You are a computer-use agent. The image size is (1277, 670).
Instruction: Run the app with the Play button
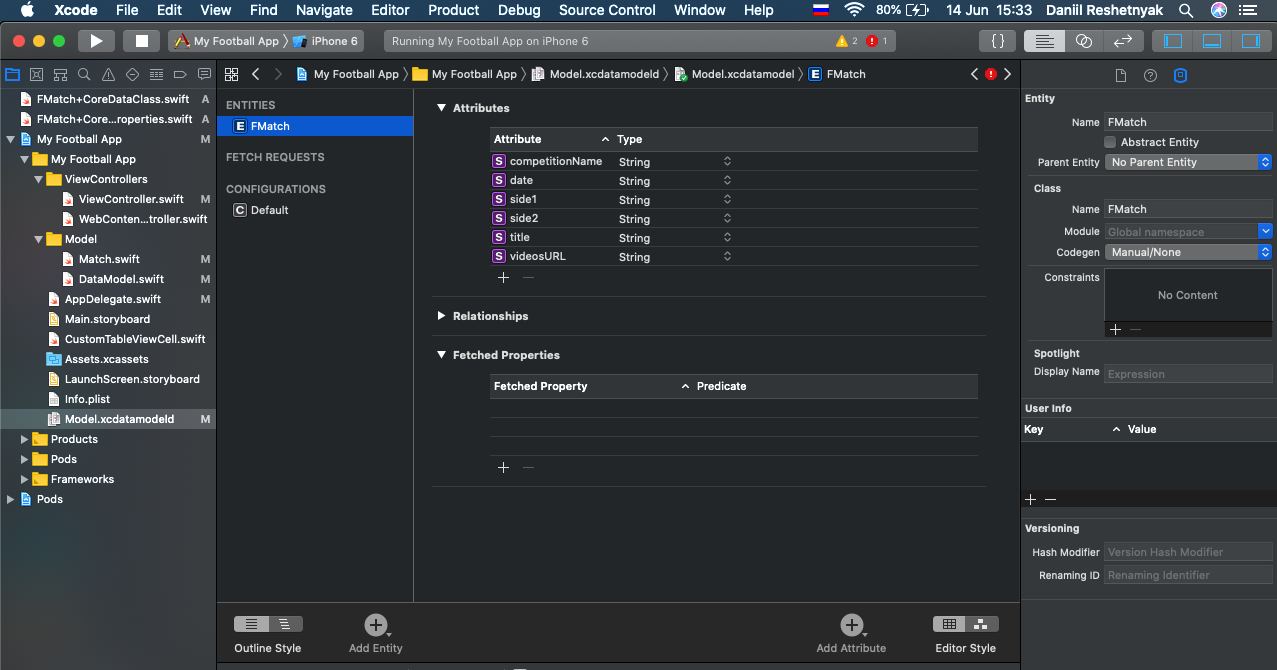(96, 41)
